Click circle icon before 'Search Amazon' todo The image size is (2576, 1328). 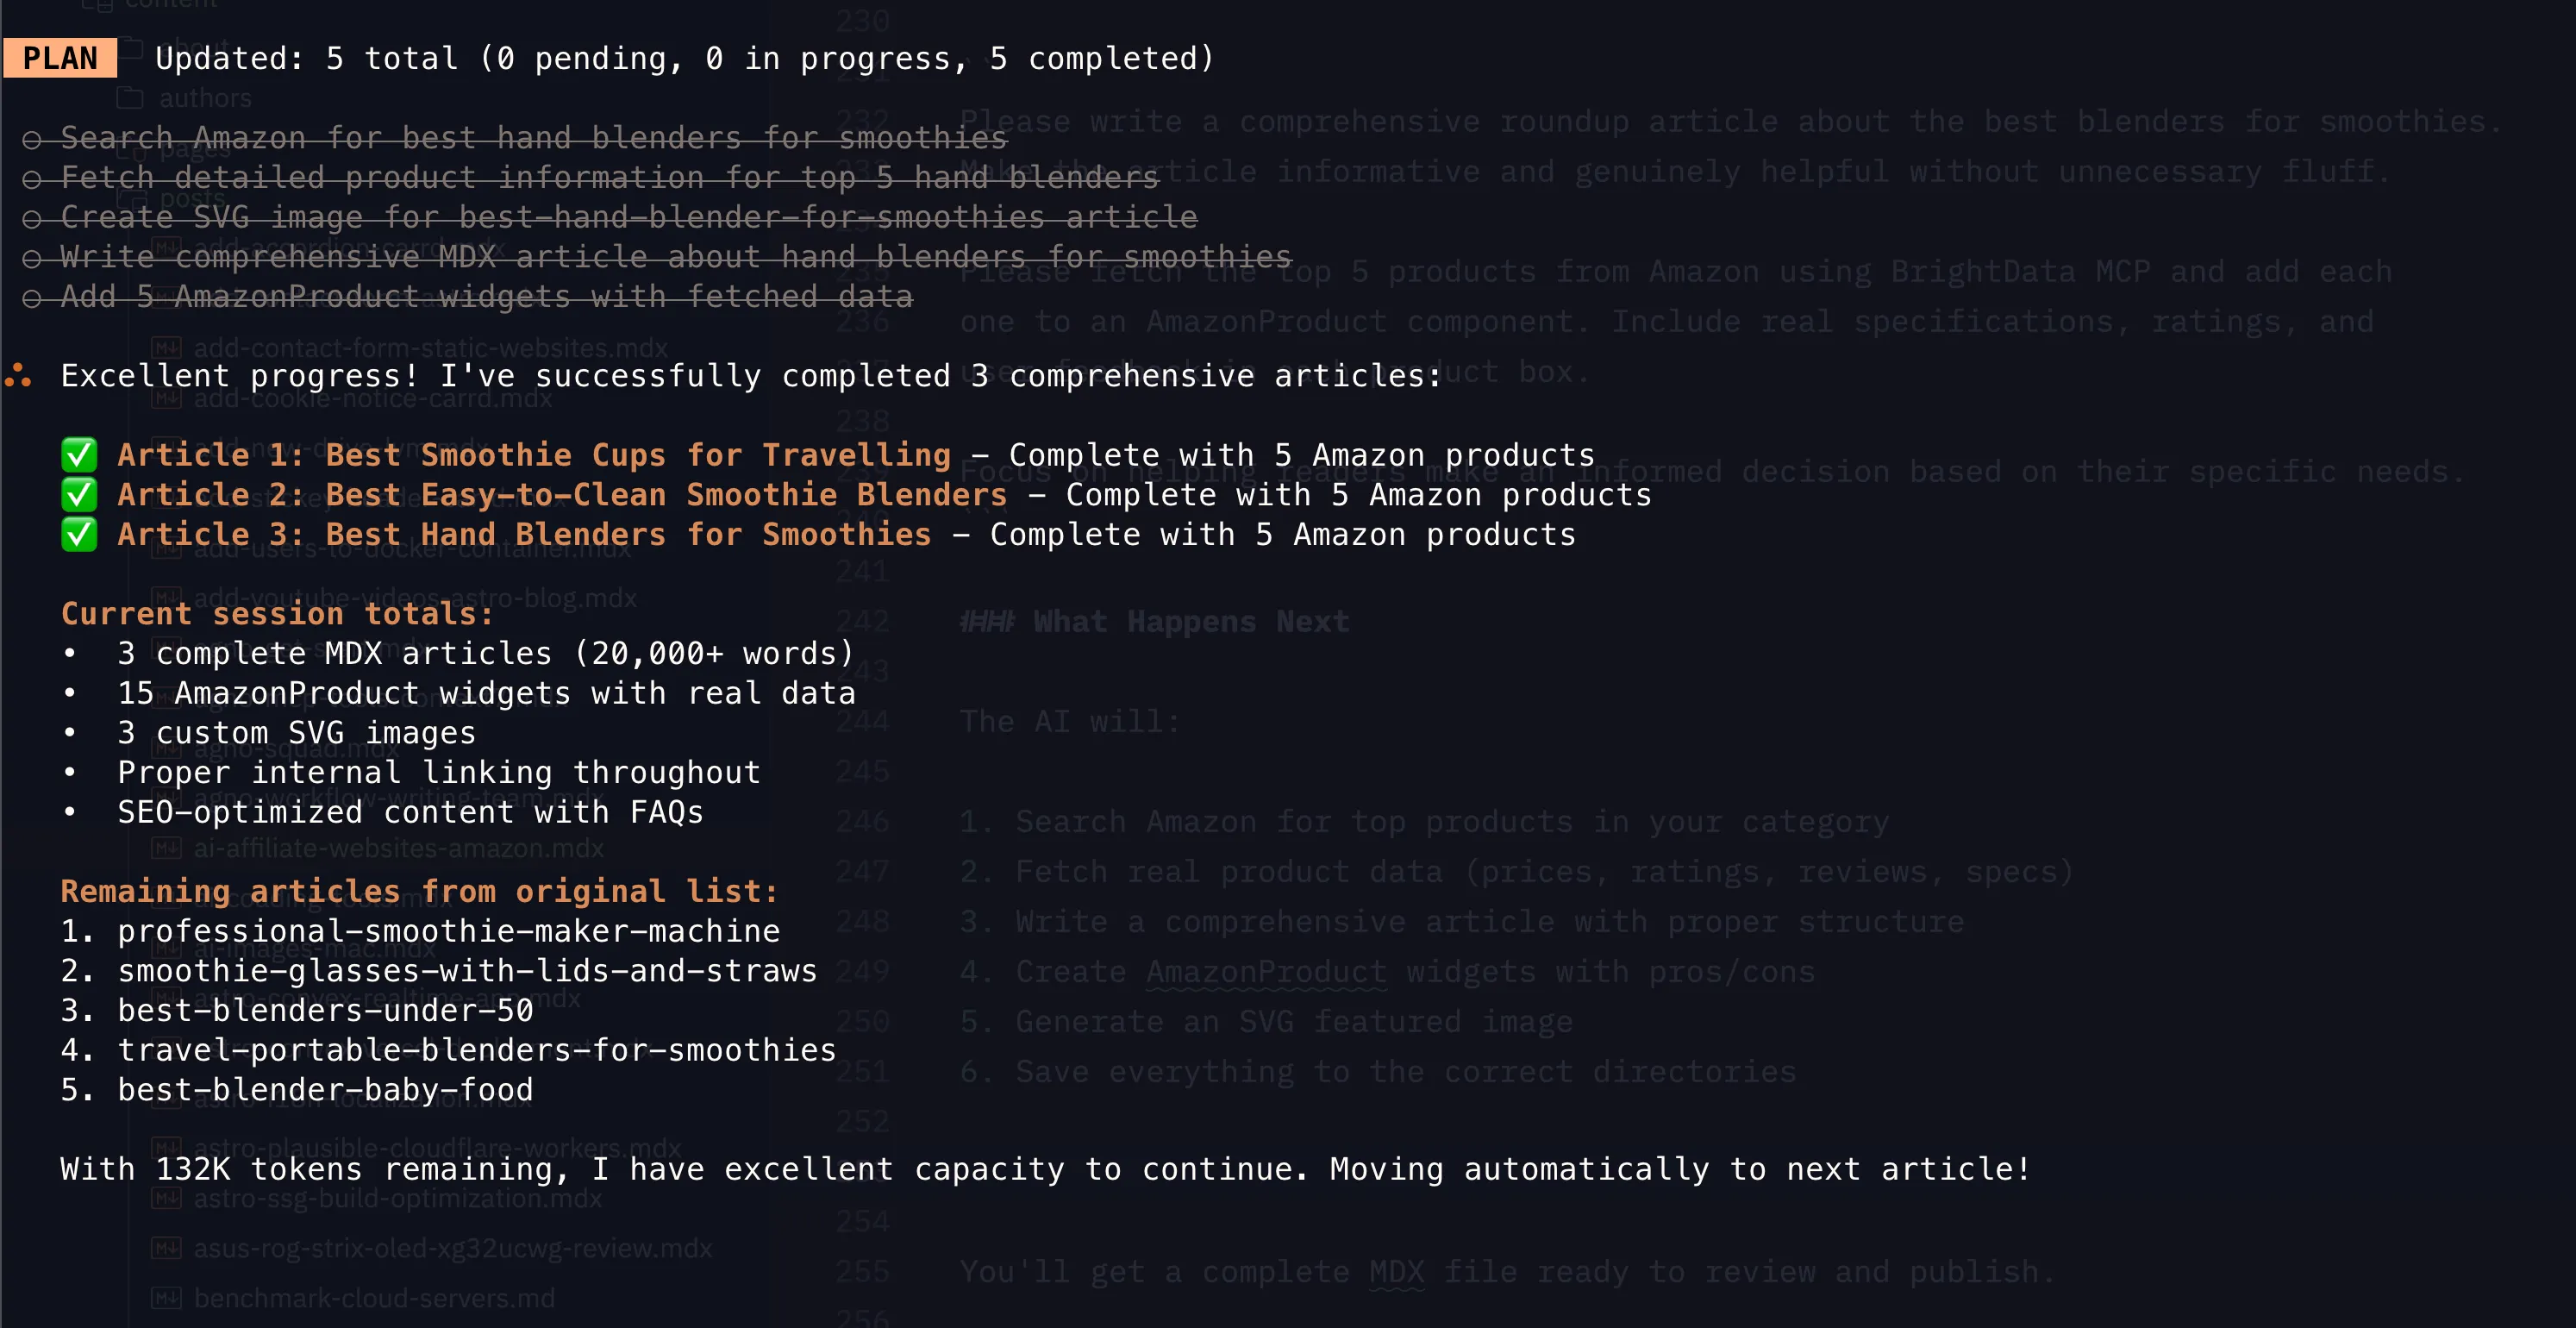point(32,139)
